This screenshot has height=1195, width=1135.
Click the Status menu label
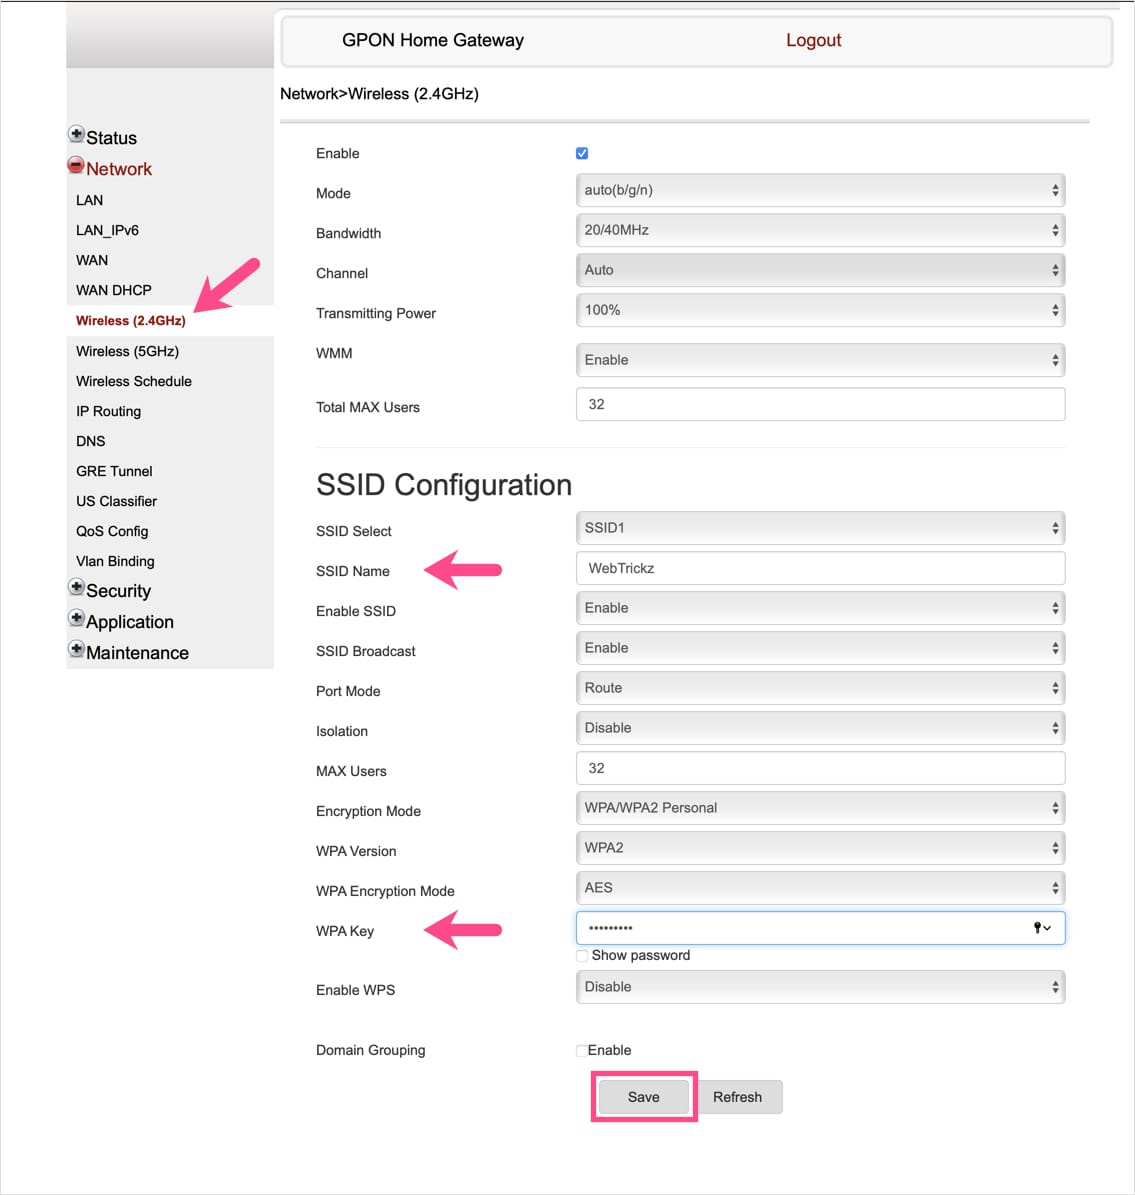tap(111, 138)
